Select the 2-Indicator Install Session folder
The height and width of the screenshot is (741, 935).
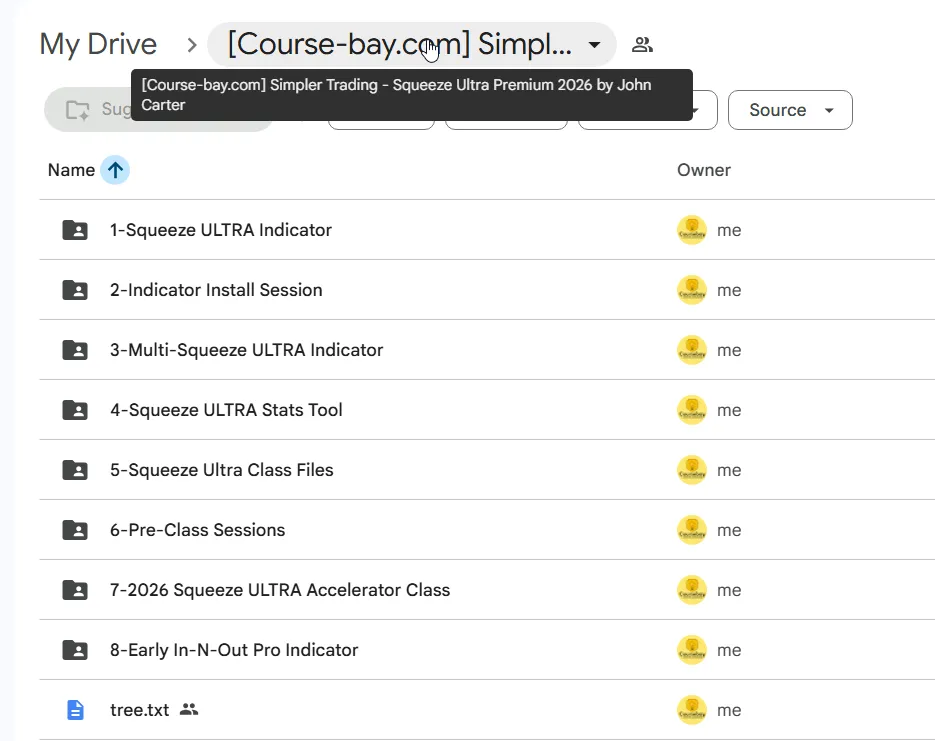click(216, 290)
